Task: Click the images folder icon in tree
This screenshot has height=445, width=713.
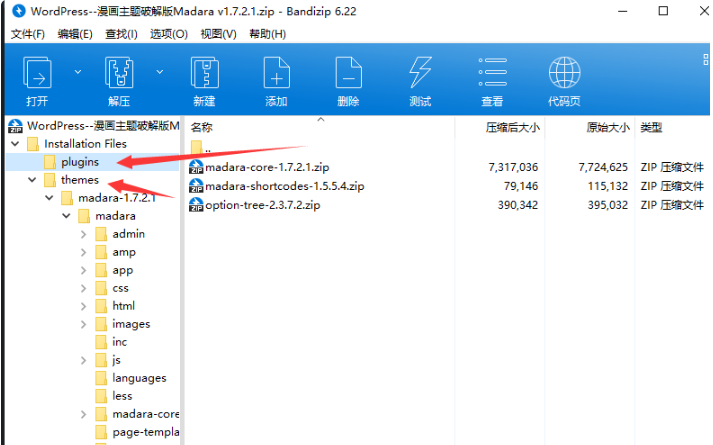Action: pyautogui.click(x=101, y=324)
